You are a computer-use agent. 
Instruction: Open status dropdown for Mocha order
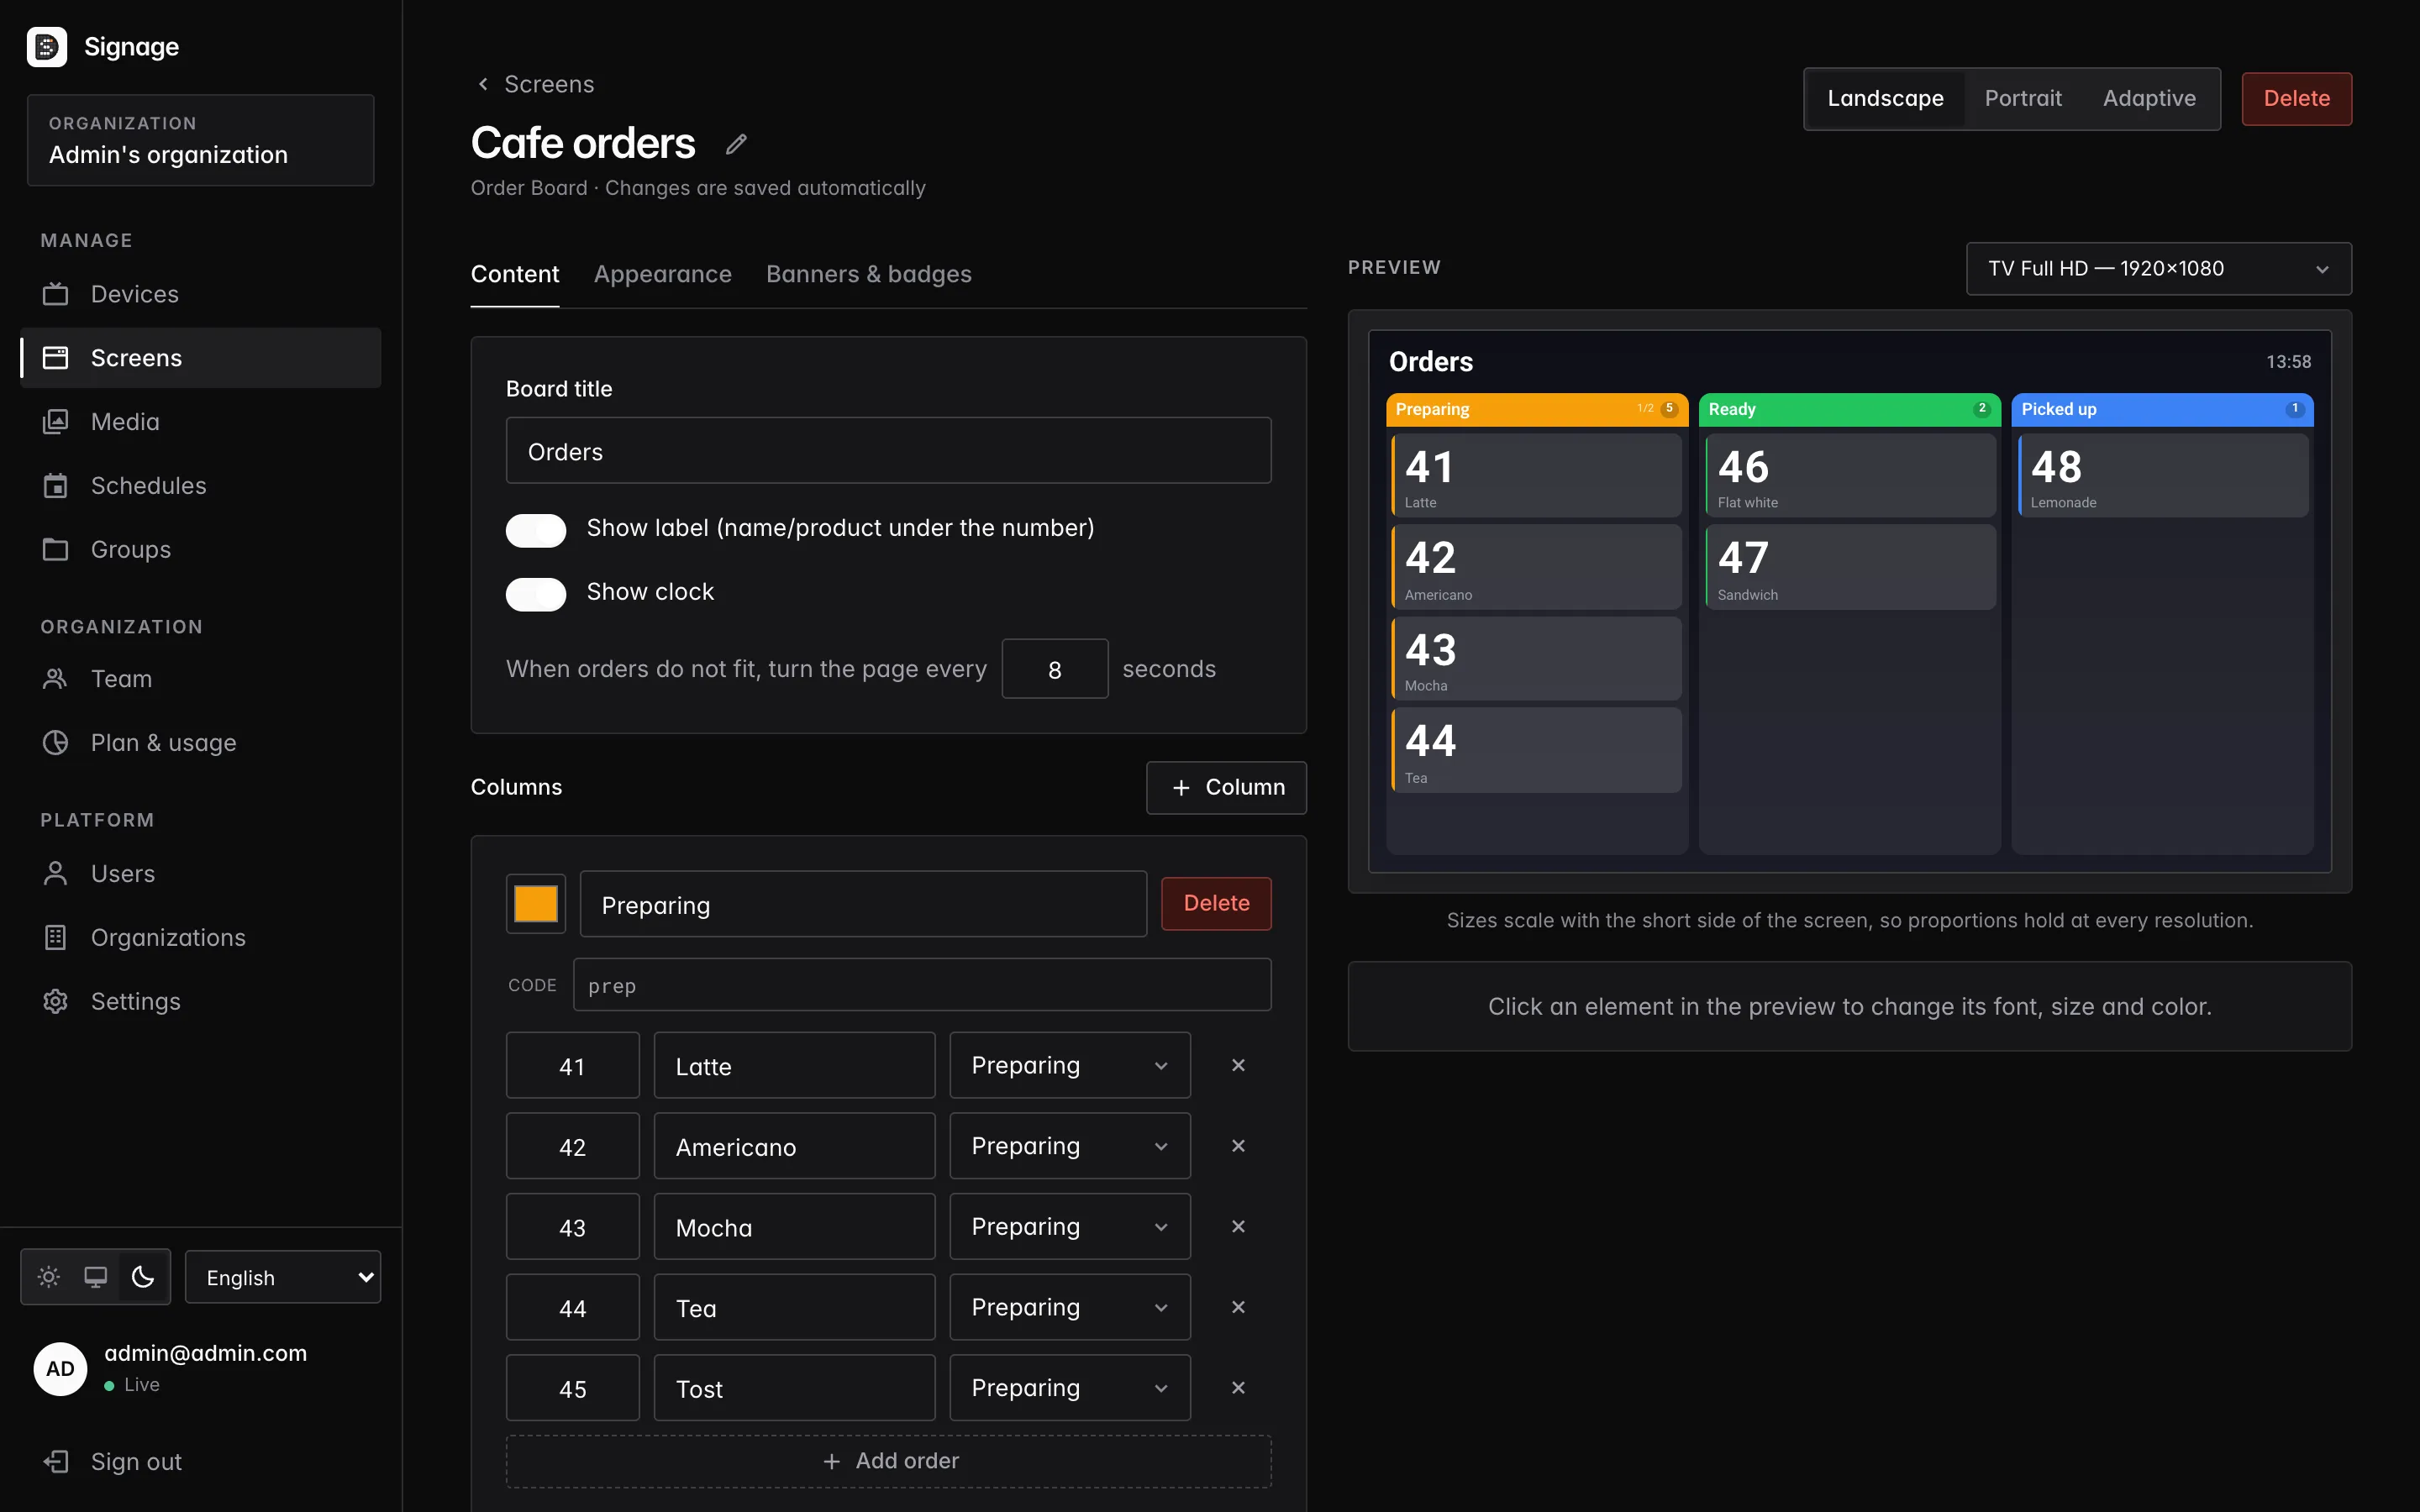pos(1069,1227)
